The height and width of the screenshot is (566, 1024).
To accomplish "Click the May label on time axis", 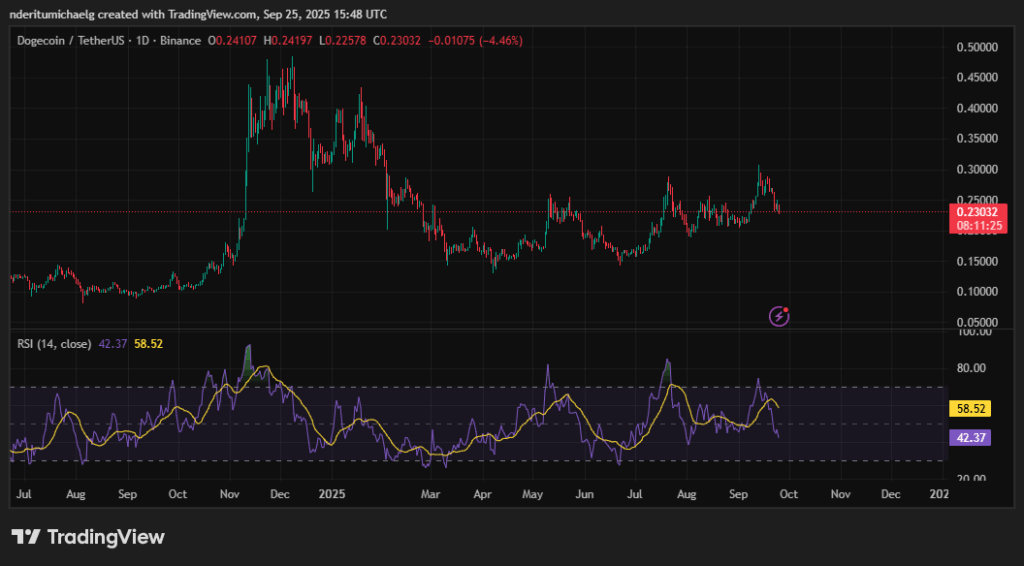I will (x=532, y=494).
